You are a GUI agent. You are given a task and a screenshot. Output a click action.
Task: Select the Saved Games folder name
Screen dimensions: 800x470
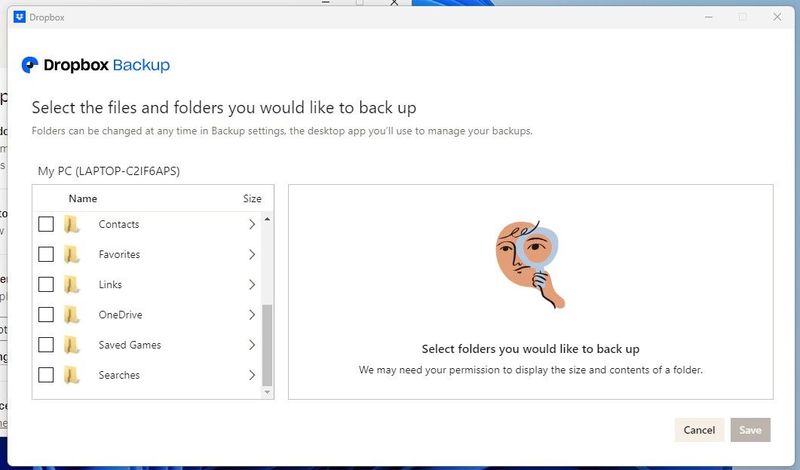(130, 344)
